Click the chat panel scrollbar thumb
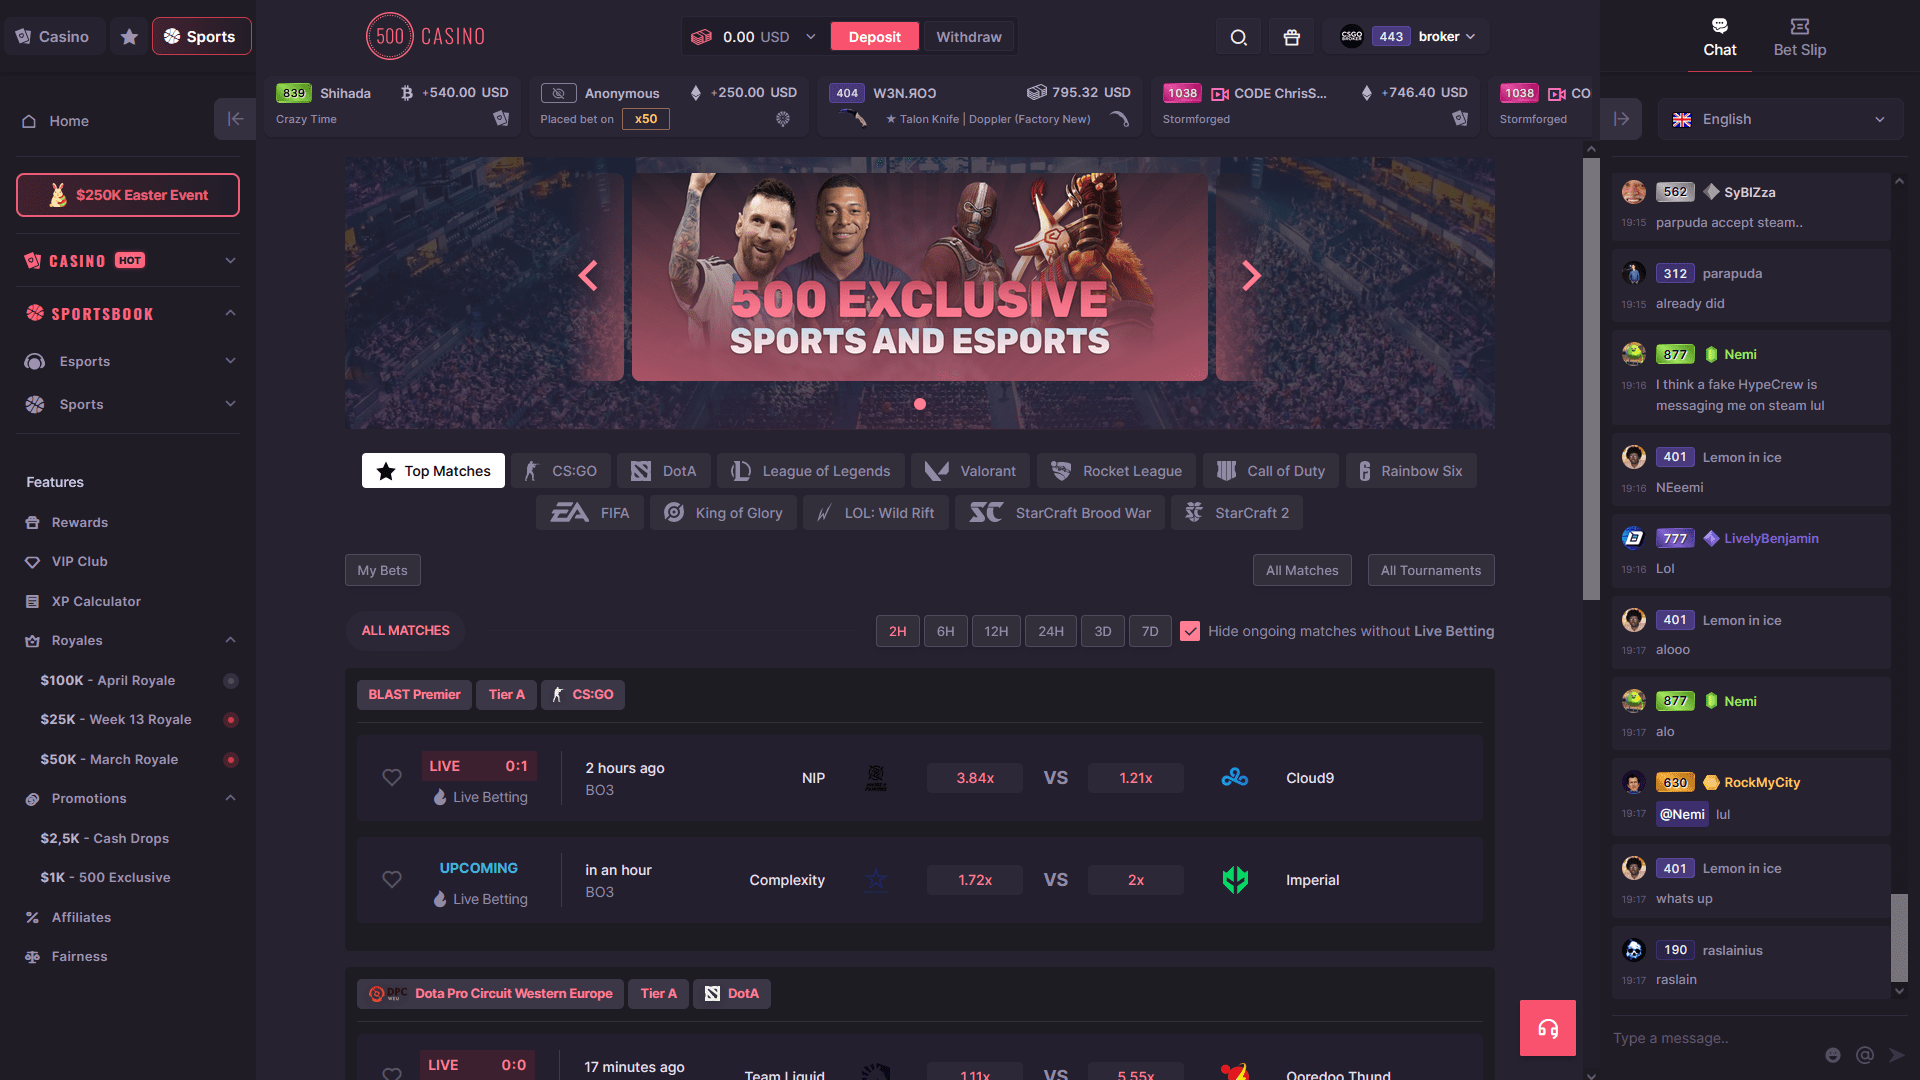The width and height of the screenshot is (1920, 1080). click(x=1899, y=938)
